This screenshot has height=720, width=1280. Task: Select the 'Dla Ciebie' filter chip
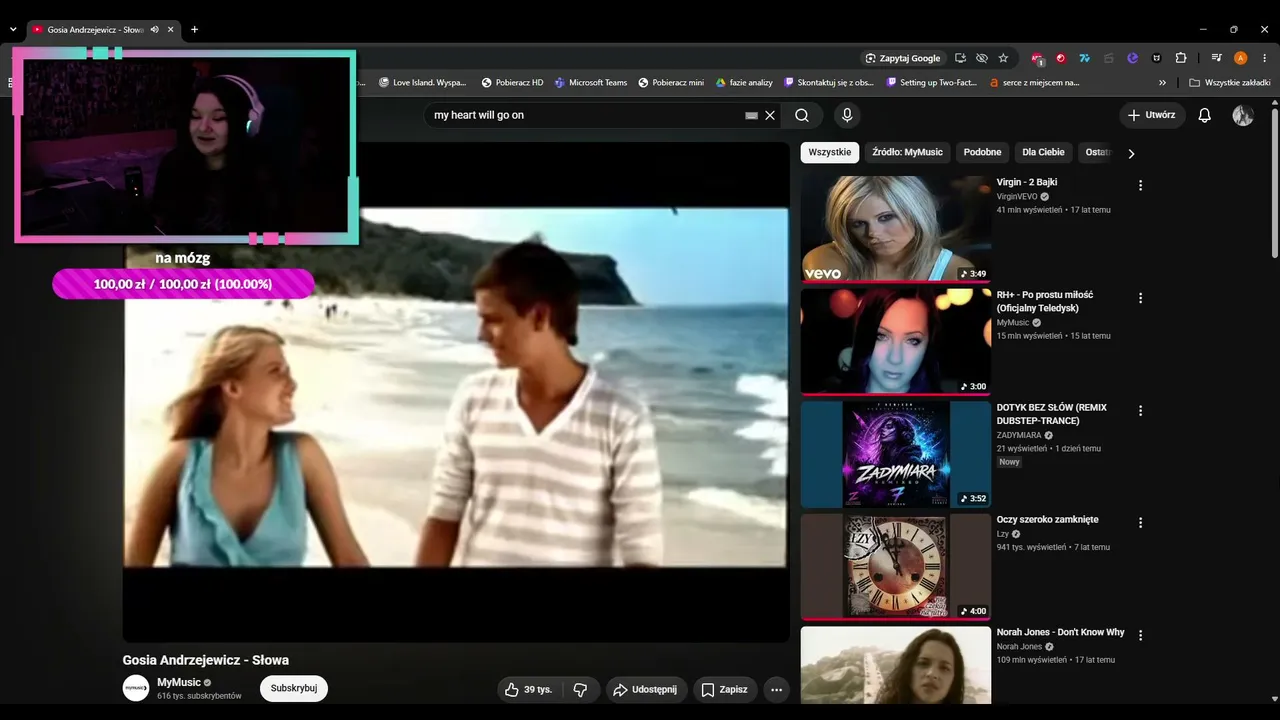coord(1043,153)
